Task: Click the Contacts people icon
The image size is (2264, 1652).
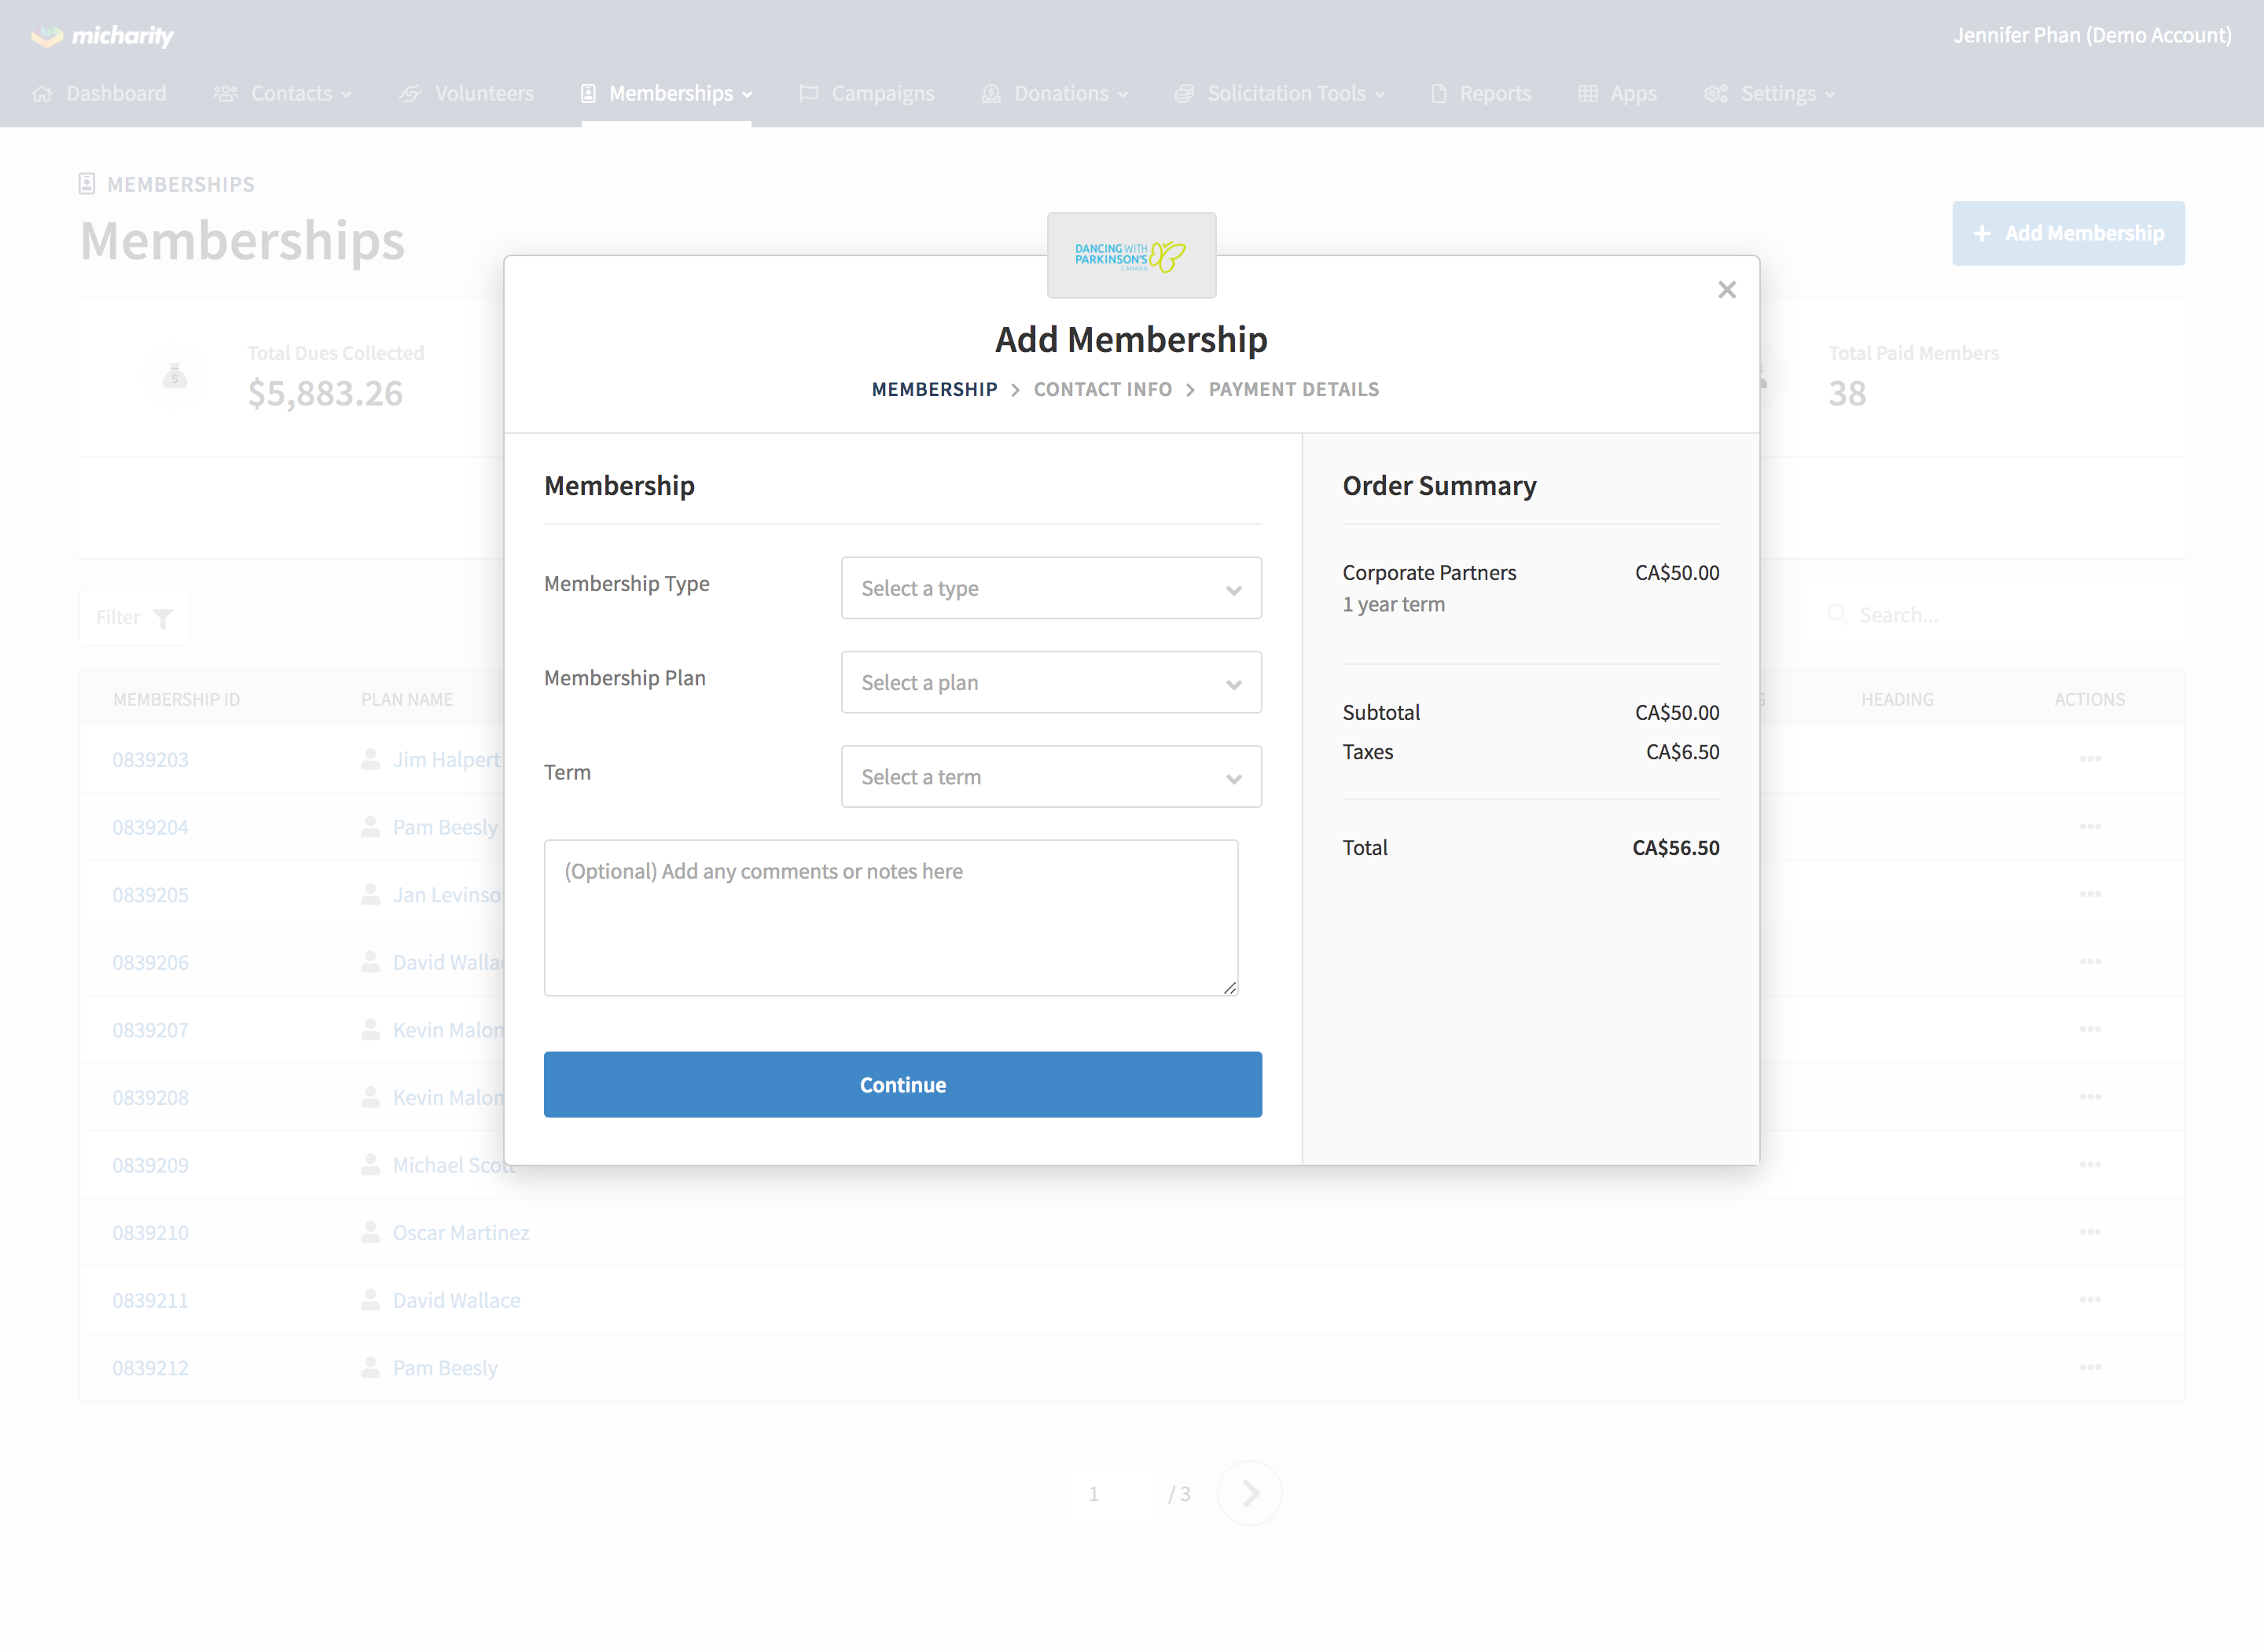Action: coord(226,94)
